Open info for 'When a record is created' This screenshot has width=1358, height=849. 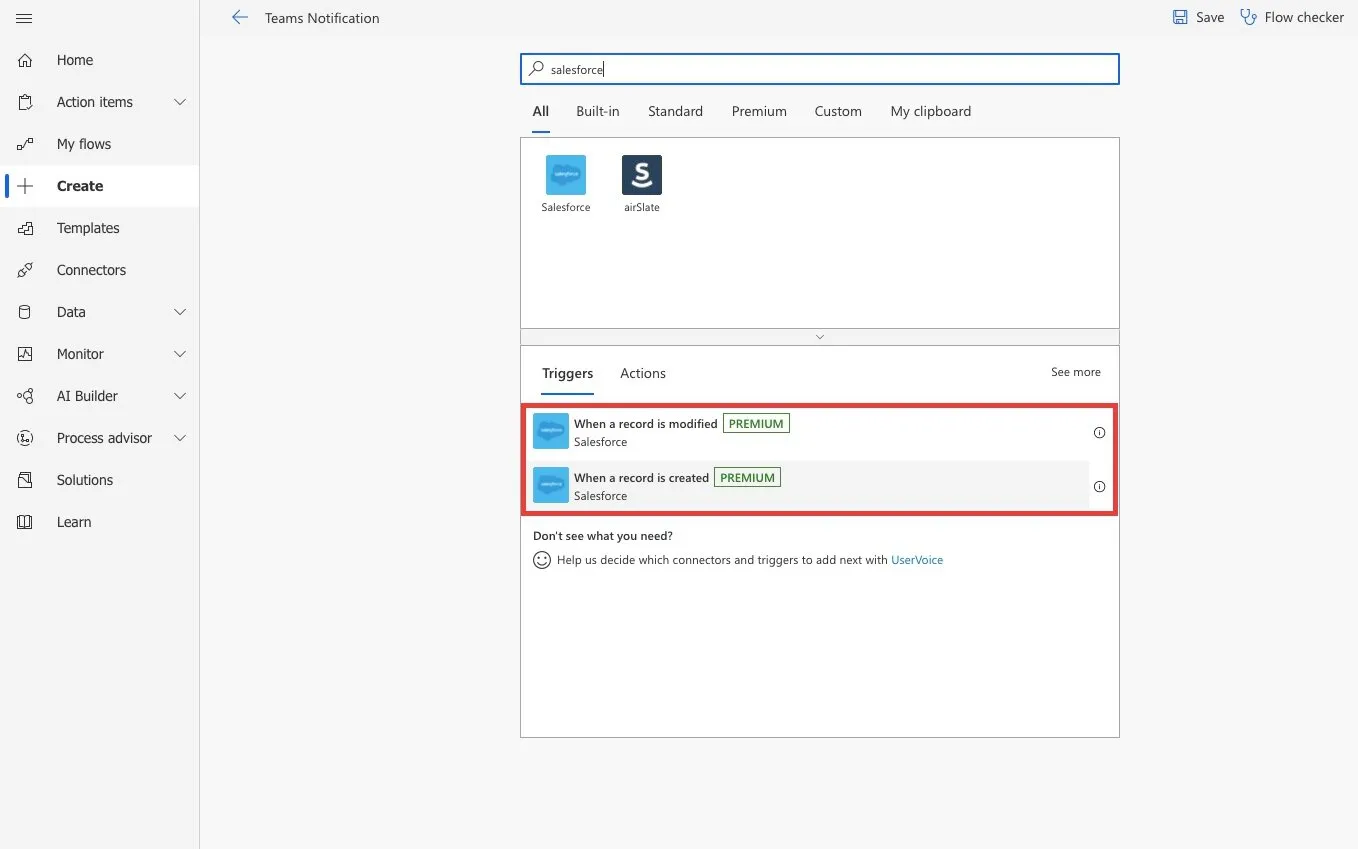coord(1099,487)
